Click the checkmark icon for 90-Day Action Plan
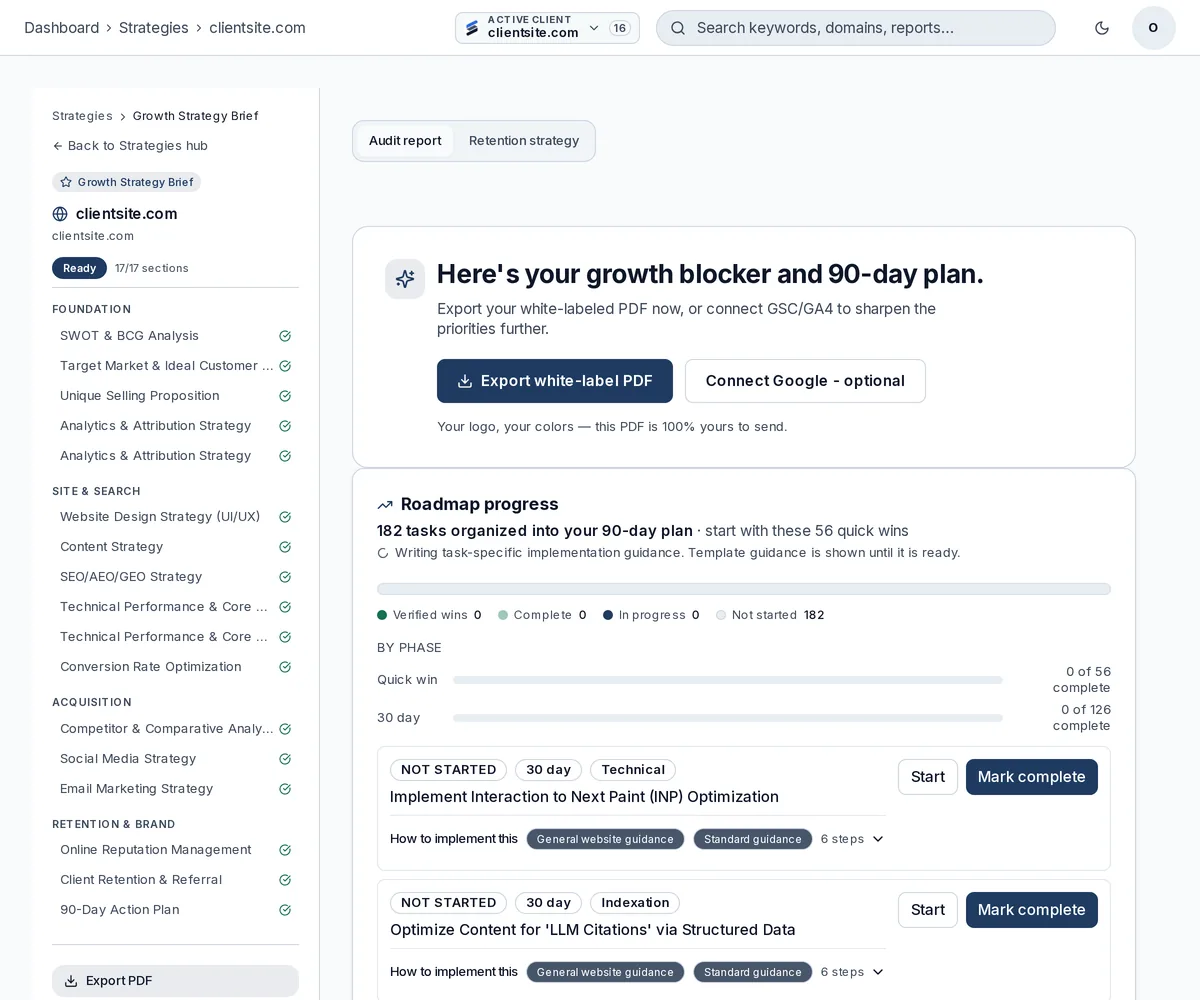This screenshot has height=1000, width=1200. pyautogui.click(x=285, y=910)
